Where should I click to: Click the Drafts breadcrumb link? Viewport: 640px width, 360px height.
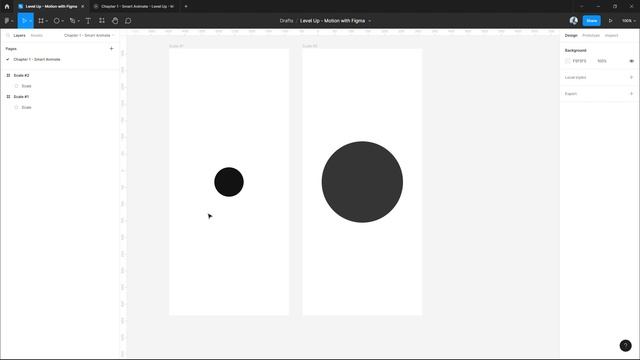pos(286,20)
